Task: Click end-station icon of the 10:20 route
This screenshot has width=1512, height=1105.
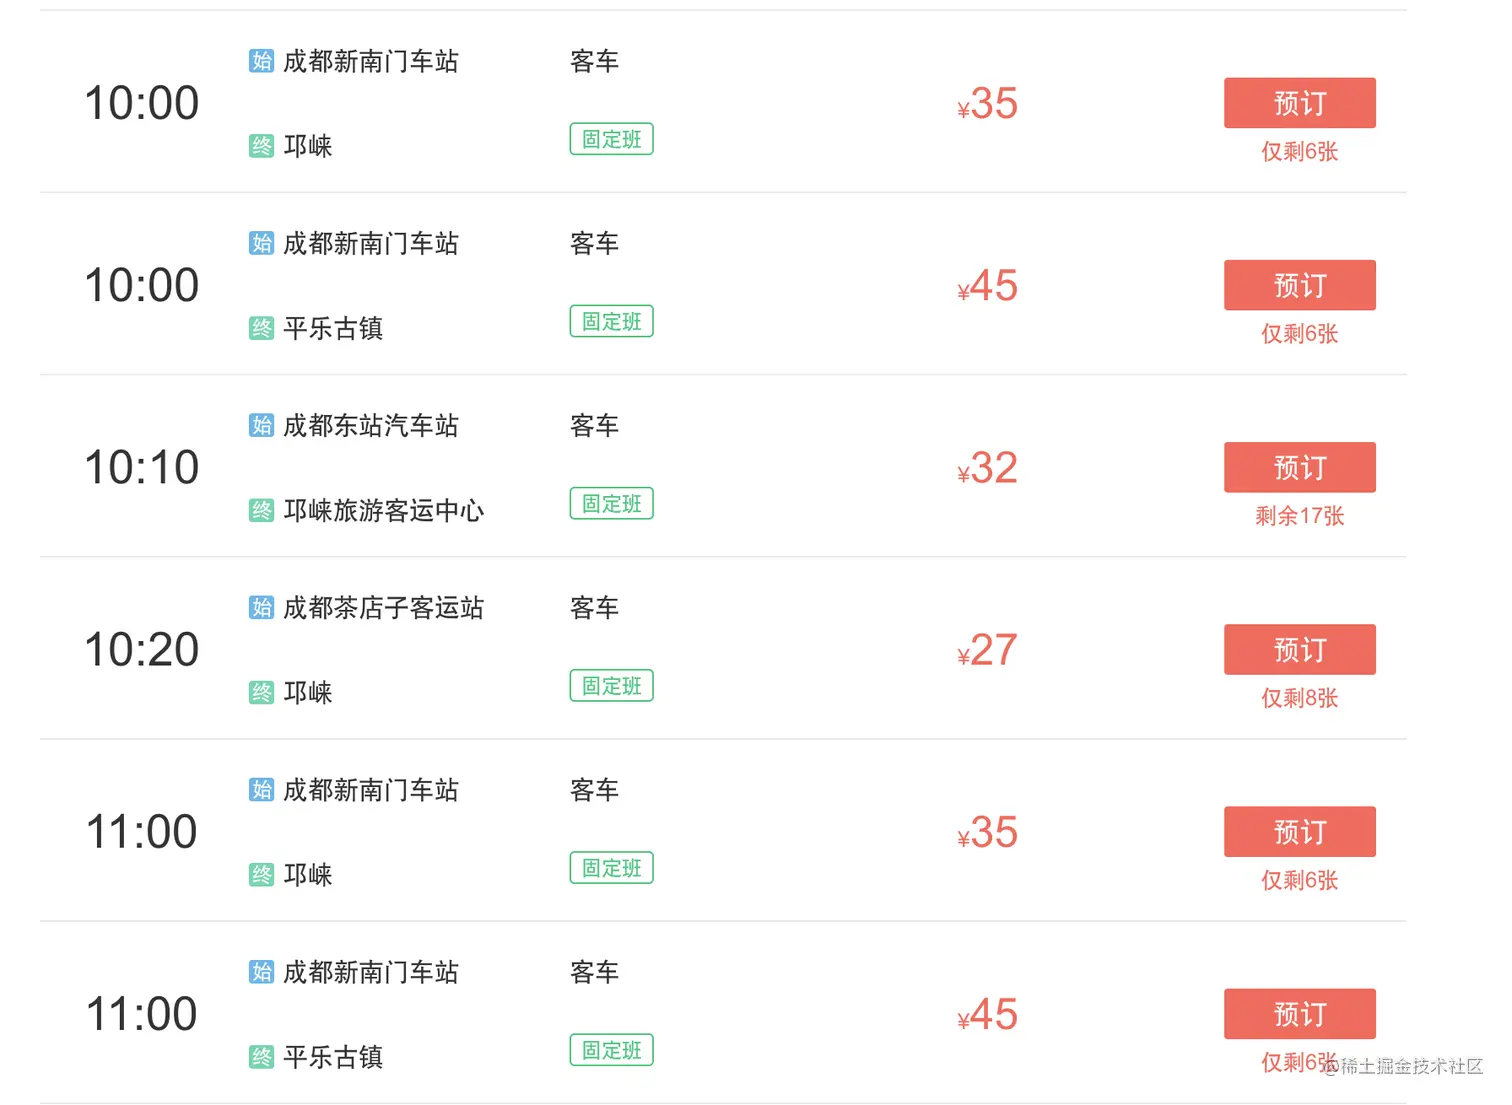Action: tap(261, 693)
